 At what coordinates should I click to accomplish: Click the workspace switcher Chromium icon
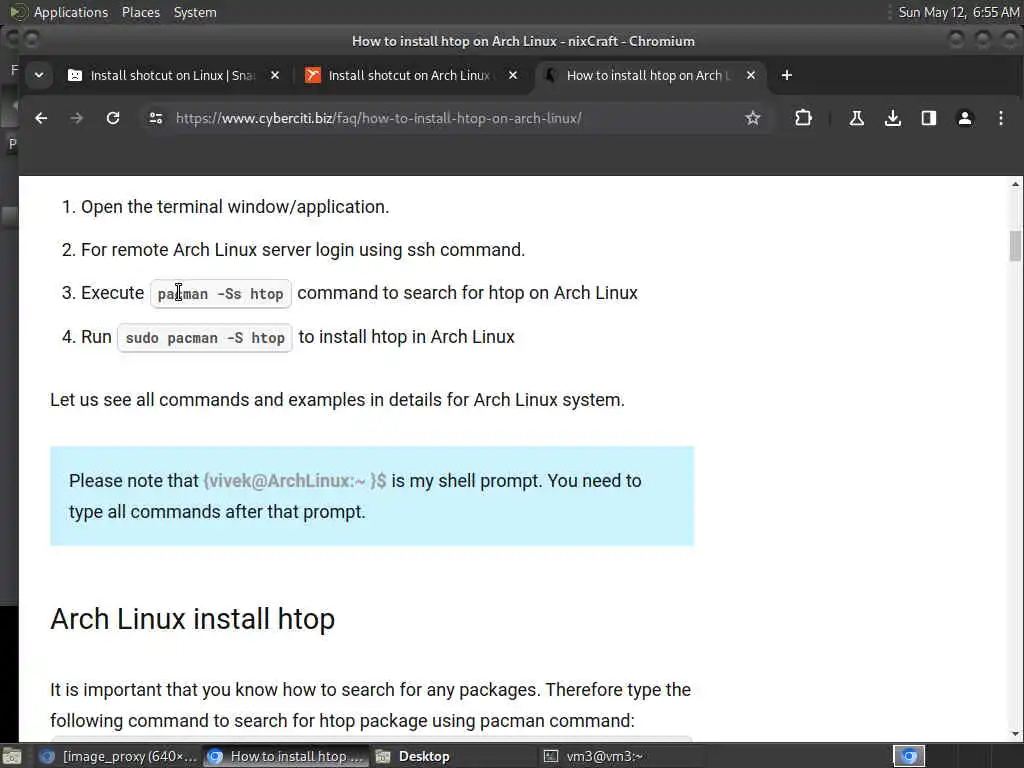(909, 756)
